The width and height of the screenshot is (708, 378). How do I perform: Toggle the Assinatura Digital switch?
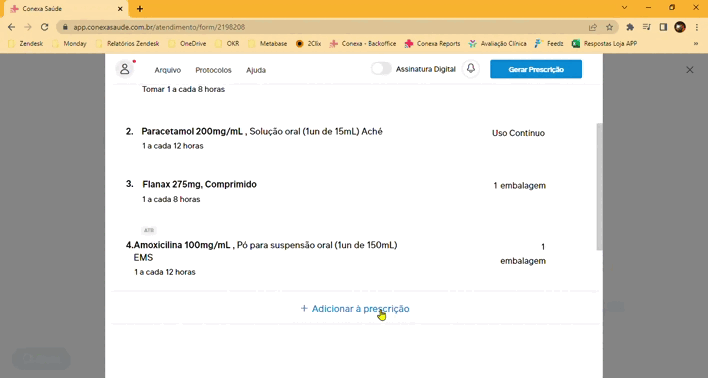tap(382, 69)
